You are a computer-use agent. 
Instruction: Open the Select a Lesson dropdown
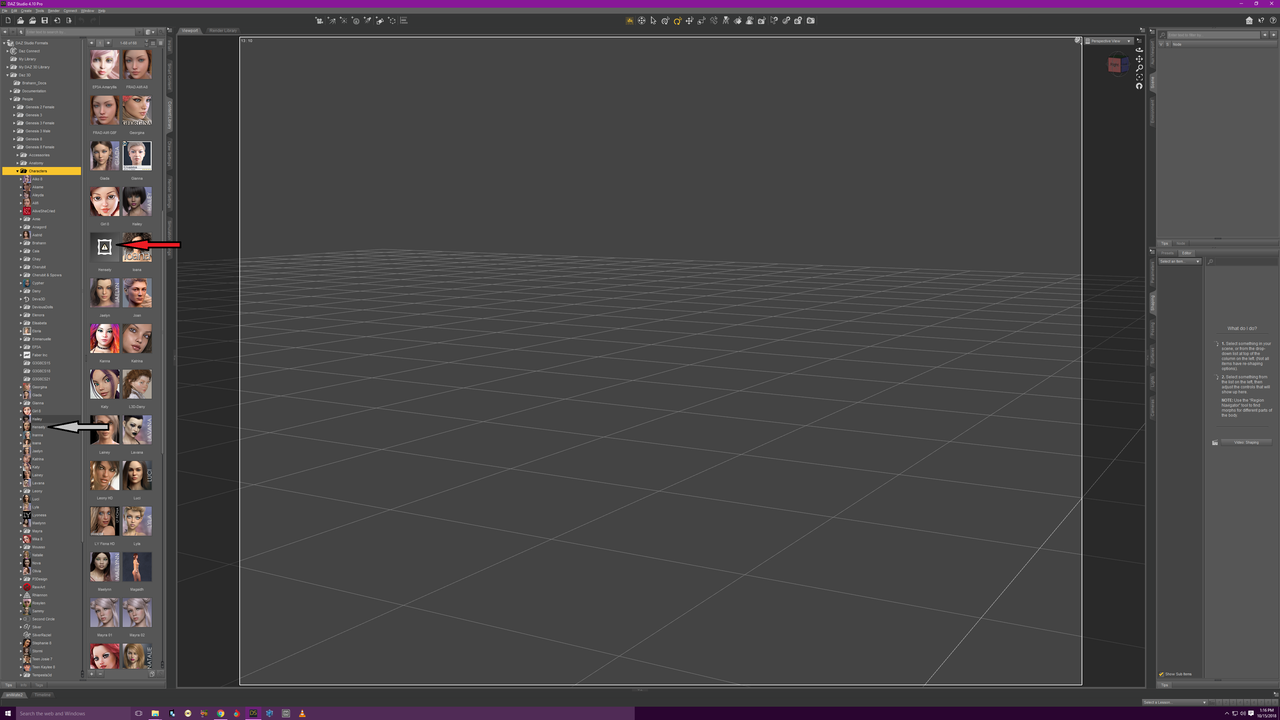coord(1174,702)
